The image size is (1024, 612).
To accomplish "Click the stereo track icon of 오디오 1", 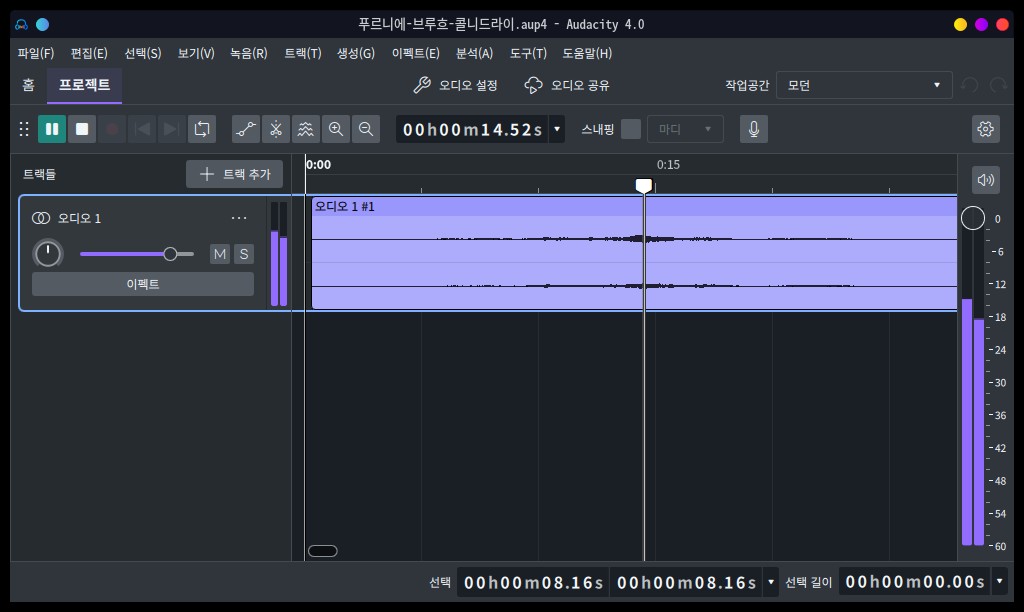I will [x=41, y=218].
